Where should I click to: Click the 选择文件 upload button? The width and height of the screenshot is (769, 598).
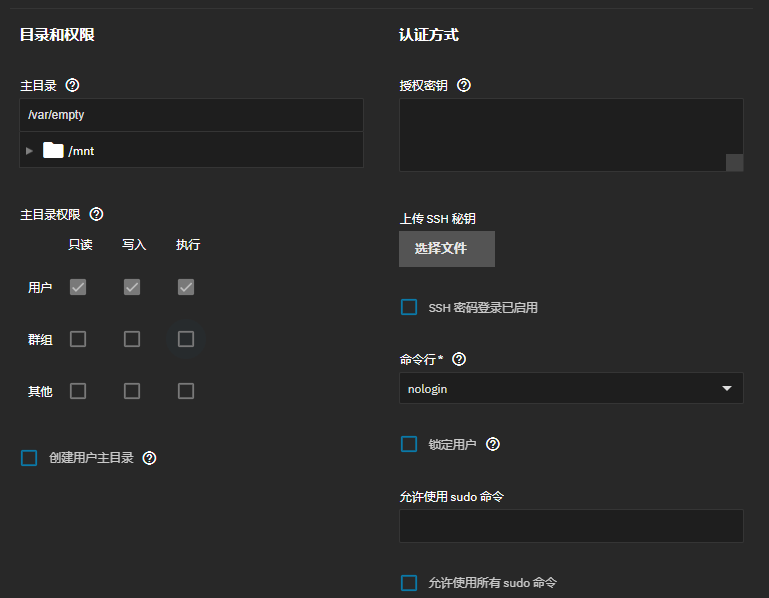click(x=446, y=249)
